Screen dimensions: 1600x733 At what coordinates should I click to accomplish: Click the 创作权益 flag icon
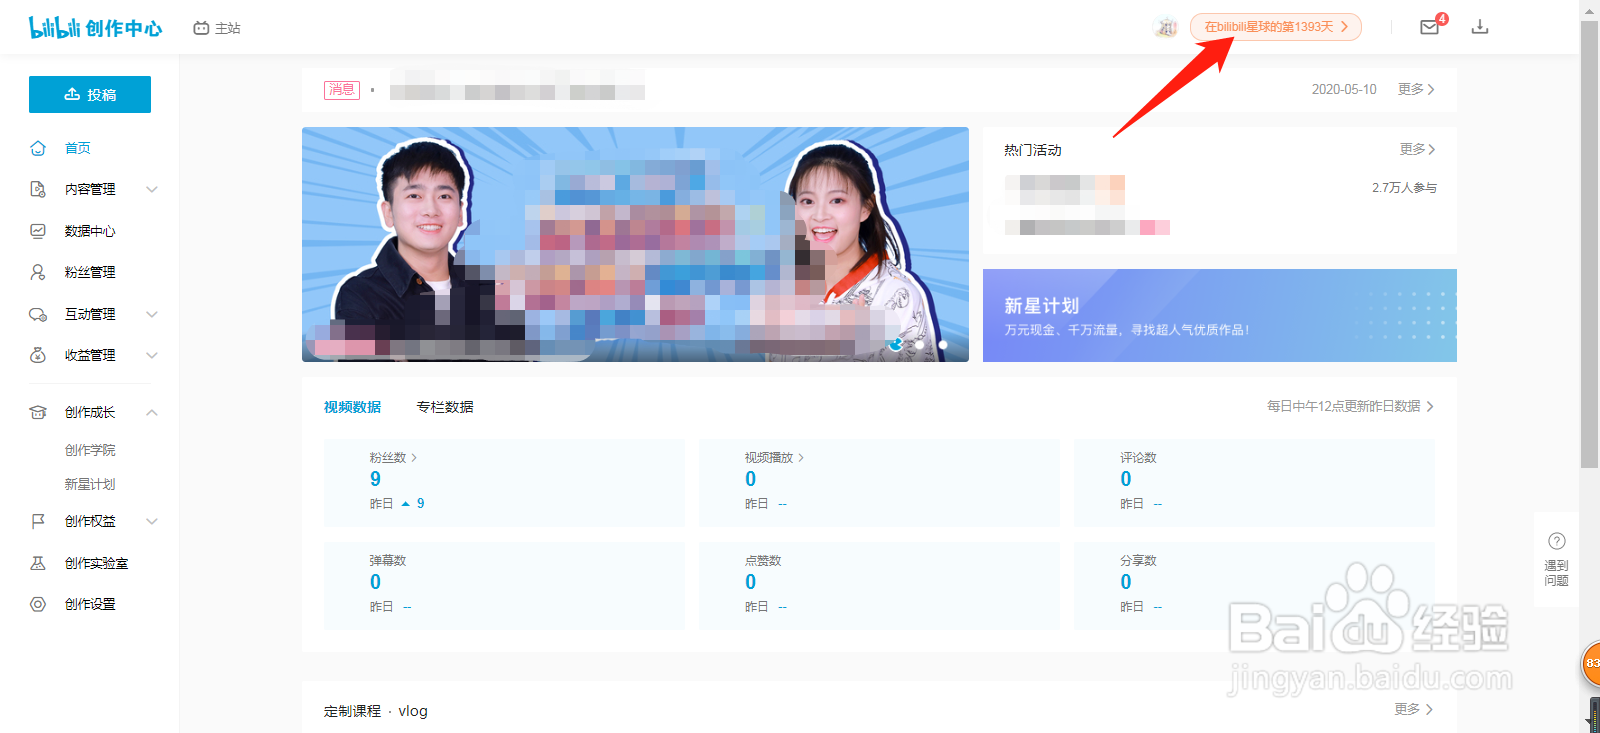click(x=38, y=521)
